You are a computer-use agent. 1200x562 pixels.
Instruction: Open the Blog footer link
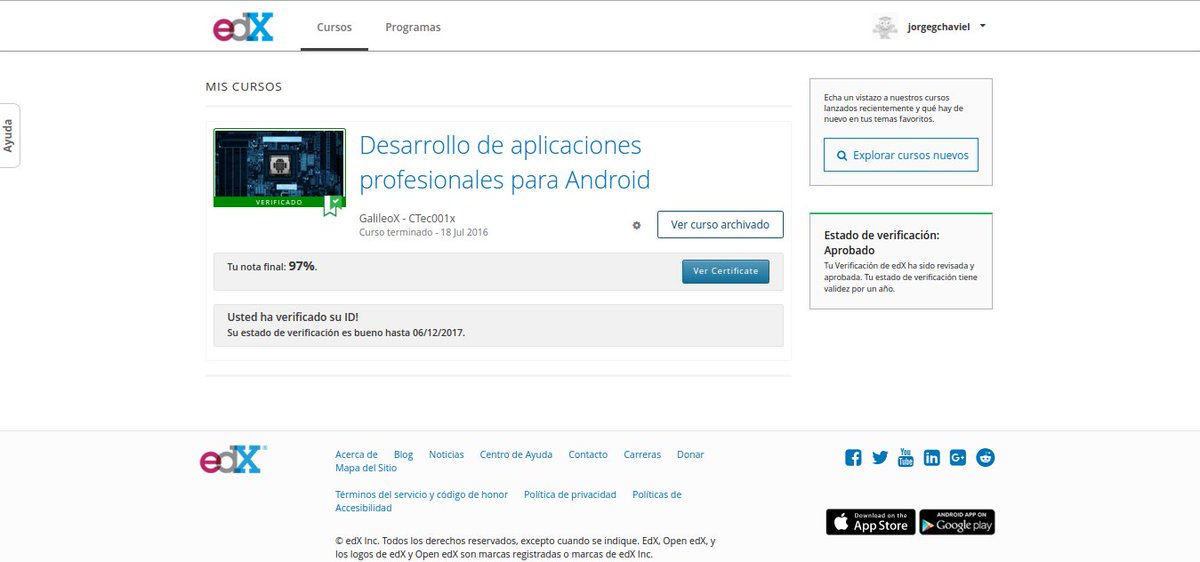tap(403, 454)
